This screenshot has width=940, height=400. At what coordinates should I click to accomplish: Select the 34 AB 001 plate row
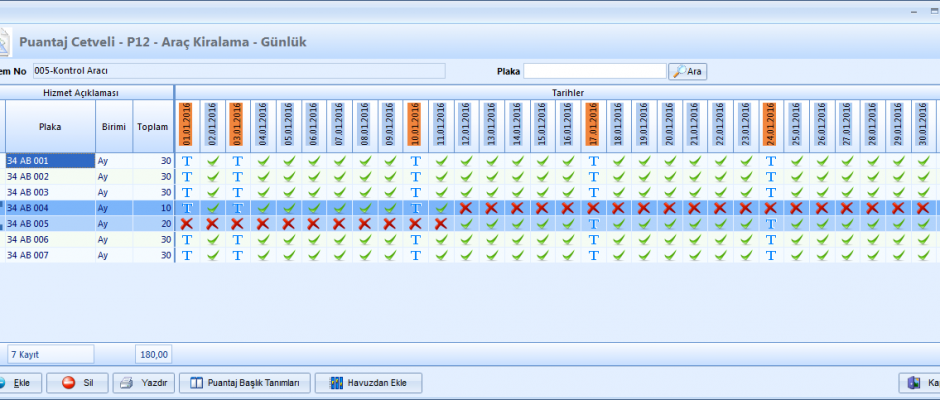50,160
